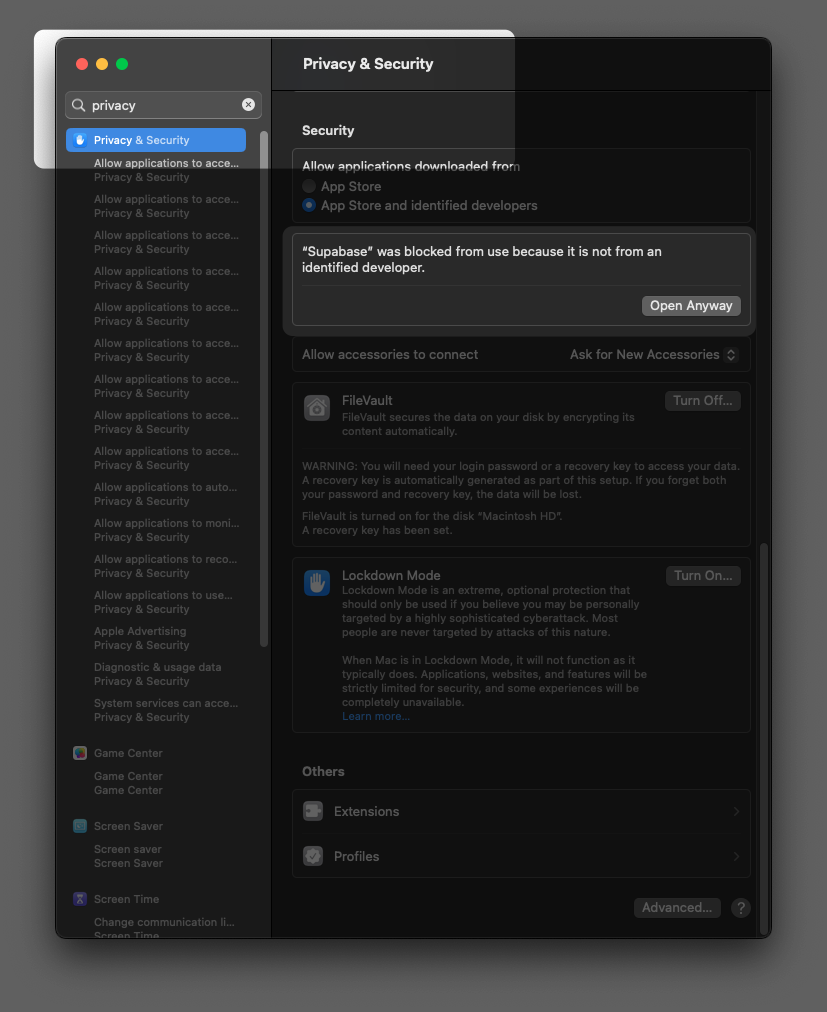Open the Advanced… settings button
This screenshot has height=1012, width=827.
[x=677, y=908]
